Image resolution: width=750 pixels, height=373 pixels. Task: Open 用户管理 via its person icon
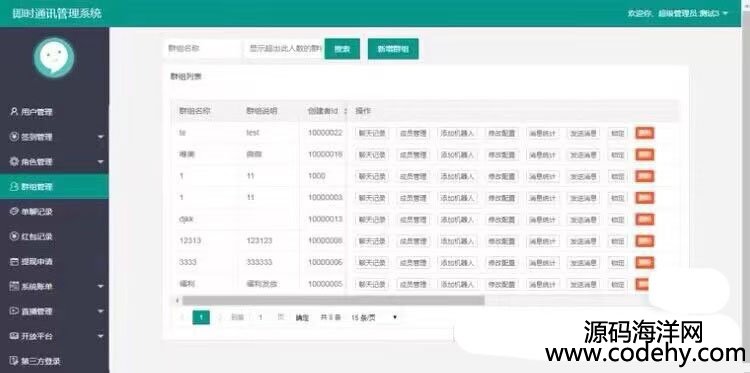(14, 111)
